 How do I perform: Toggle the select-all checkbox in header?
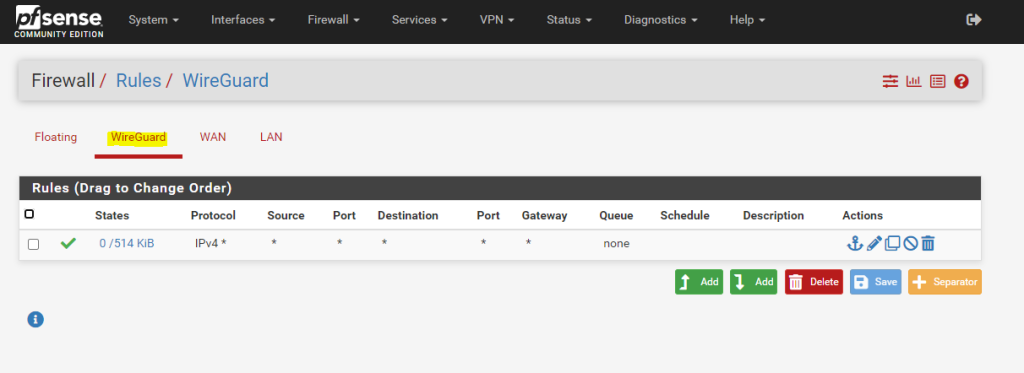click(29, 214)
